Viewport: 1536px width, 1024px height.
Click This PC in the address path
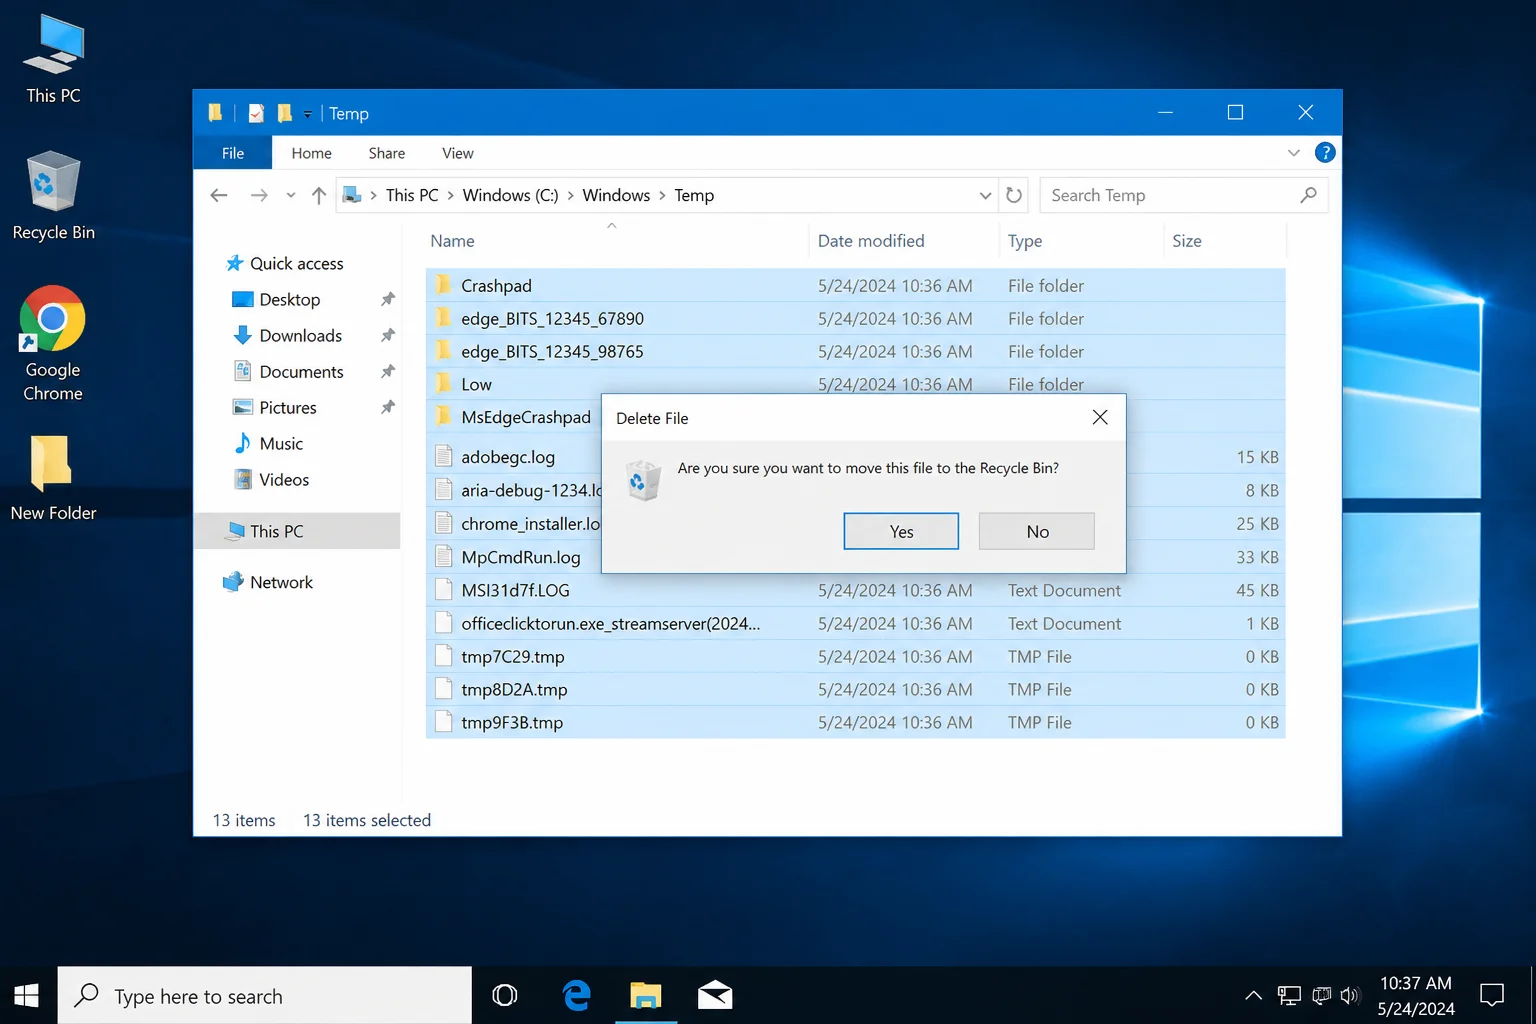pos(412,195)
